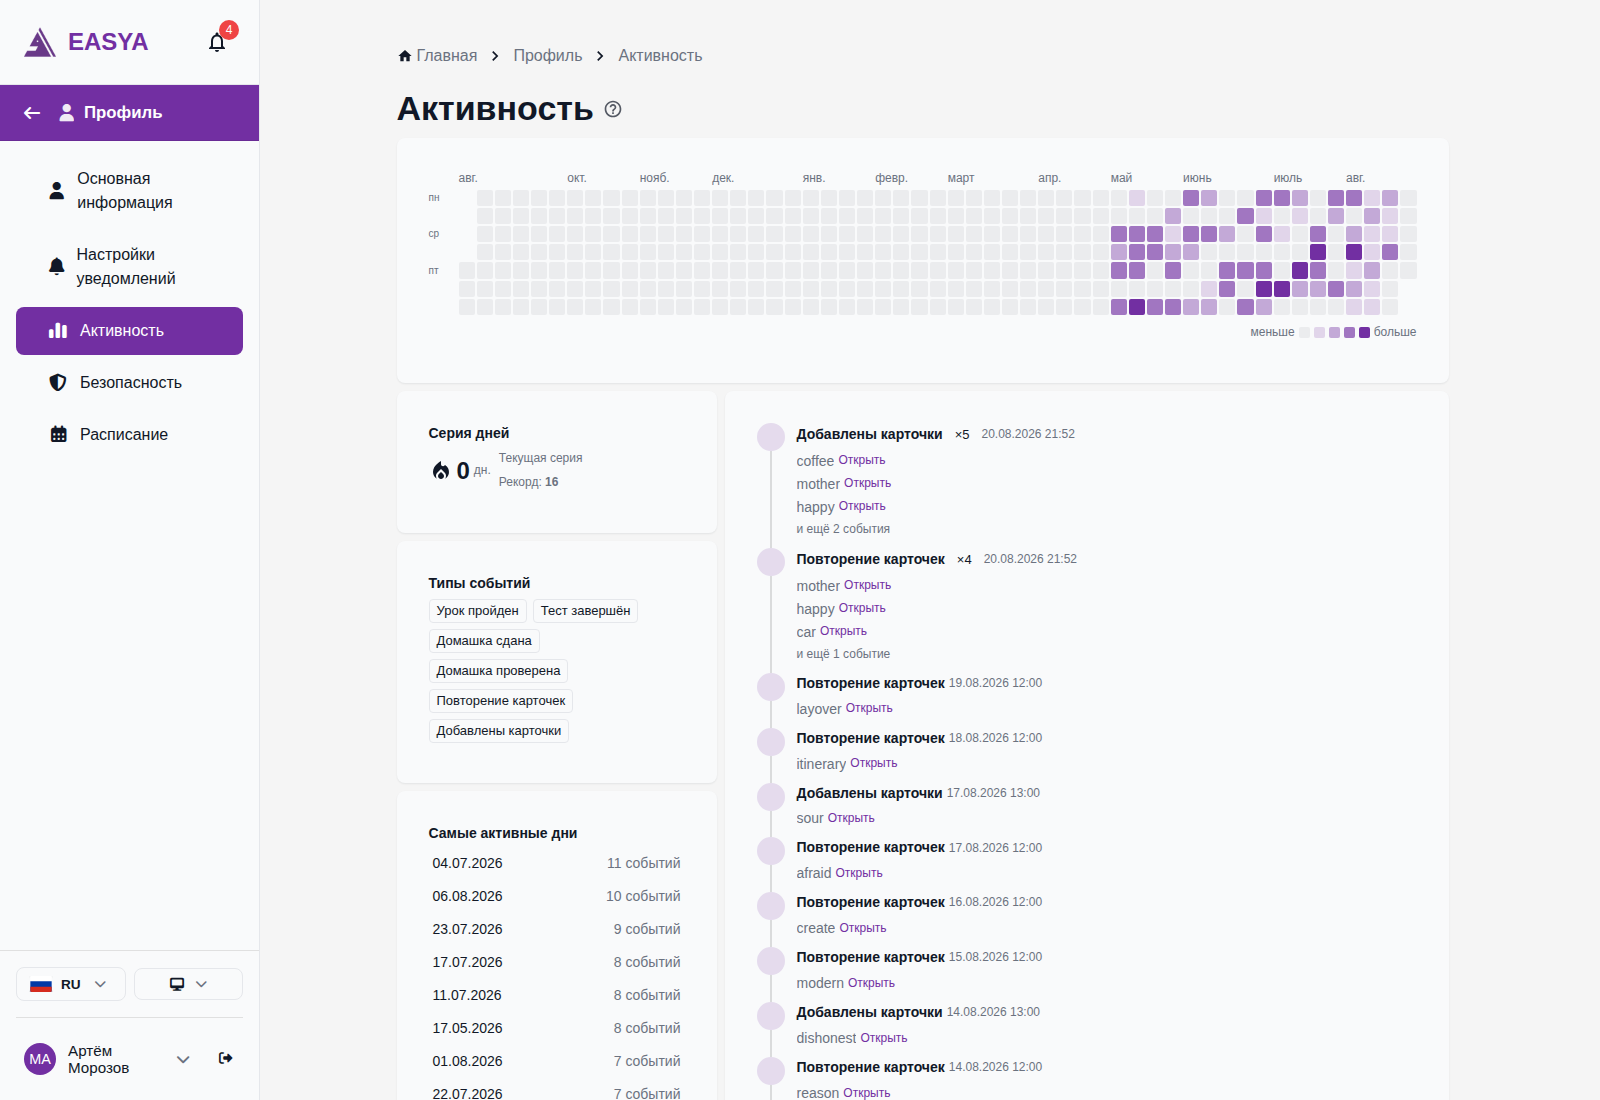The image size is (1600, 1100).
Task: Click the lightest legend swatch near меньше
Action: (1304, 332)
